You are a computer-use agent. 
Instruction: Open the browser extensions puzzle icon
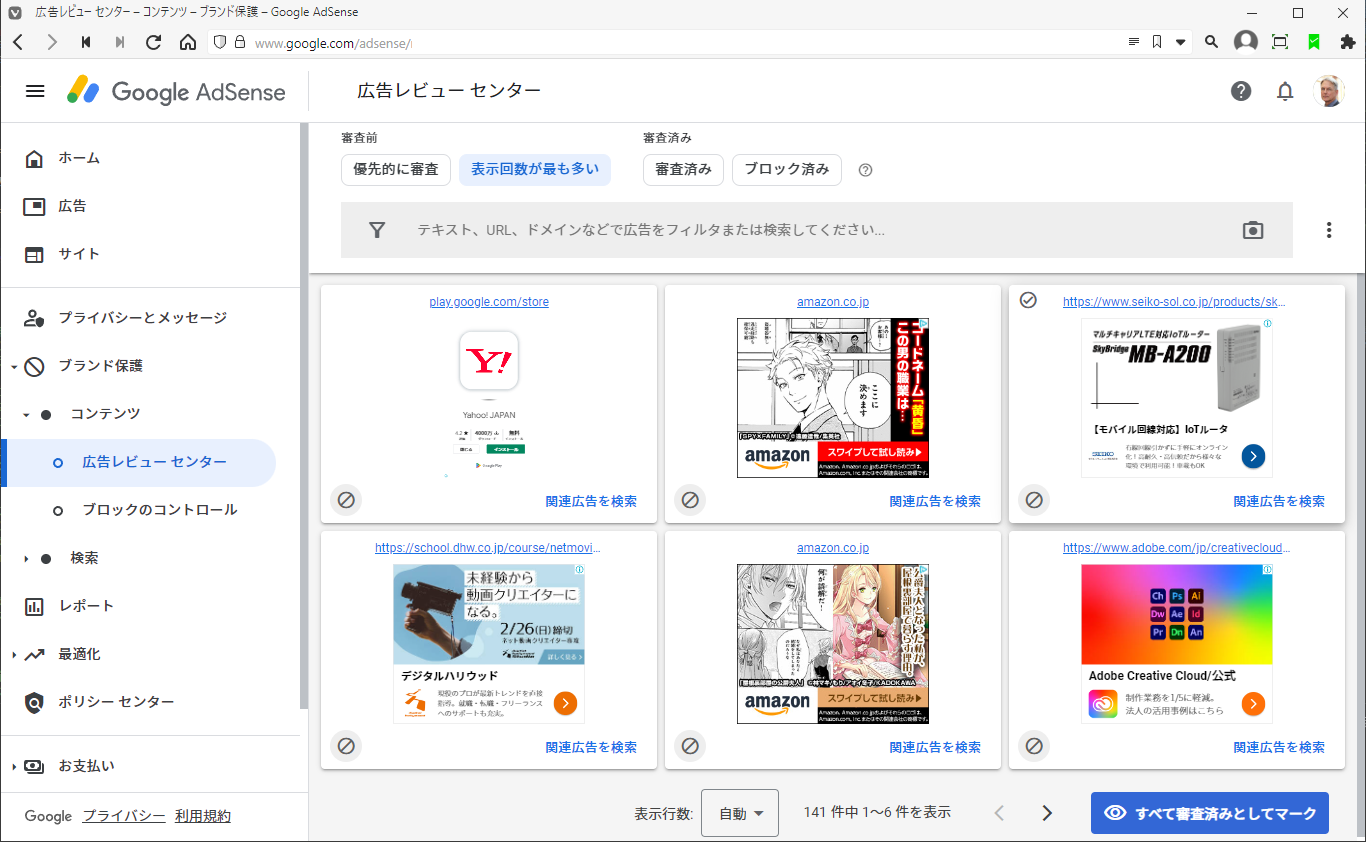click(x=1347, y=42)
